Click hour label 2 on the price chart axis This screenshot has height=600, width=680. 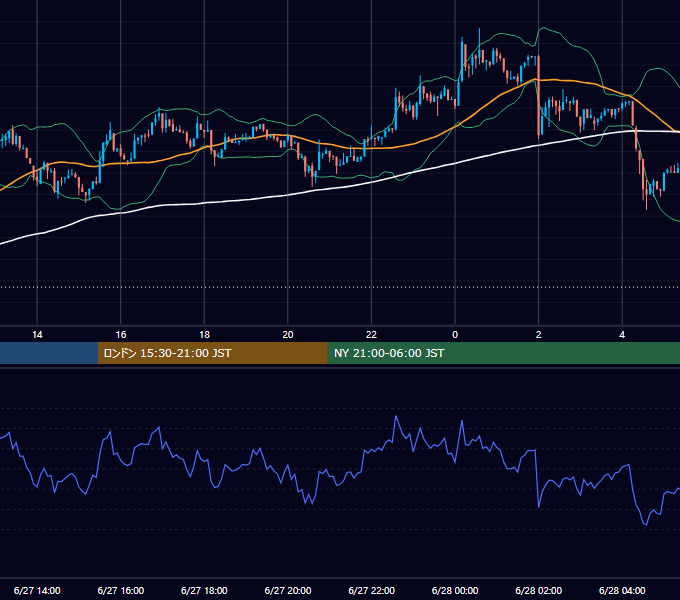coord(539,335)
